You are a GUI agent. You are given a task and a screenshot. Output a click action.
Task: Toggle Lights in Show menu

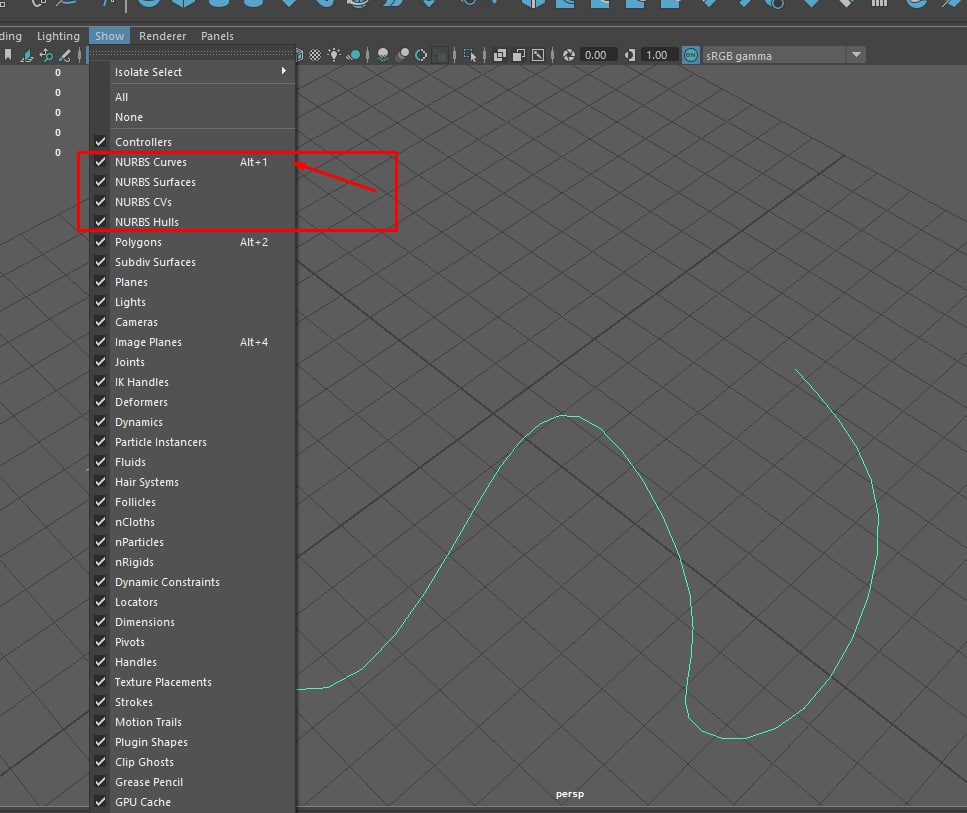tap(192, 302)
